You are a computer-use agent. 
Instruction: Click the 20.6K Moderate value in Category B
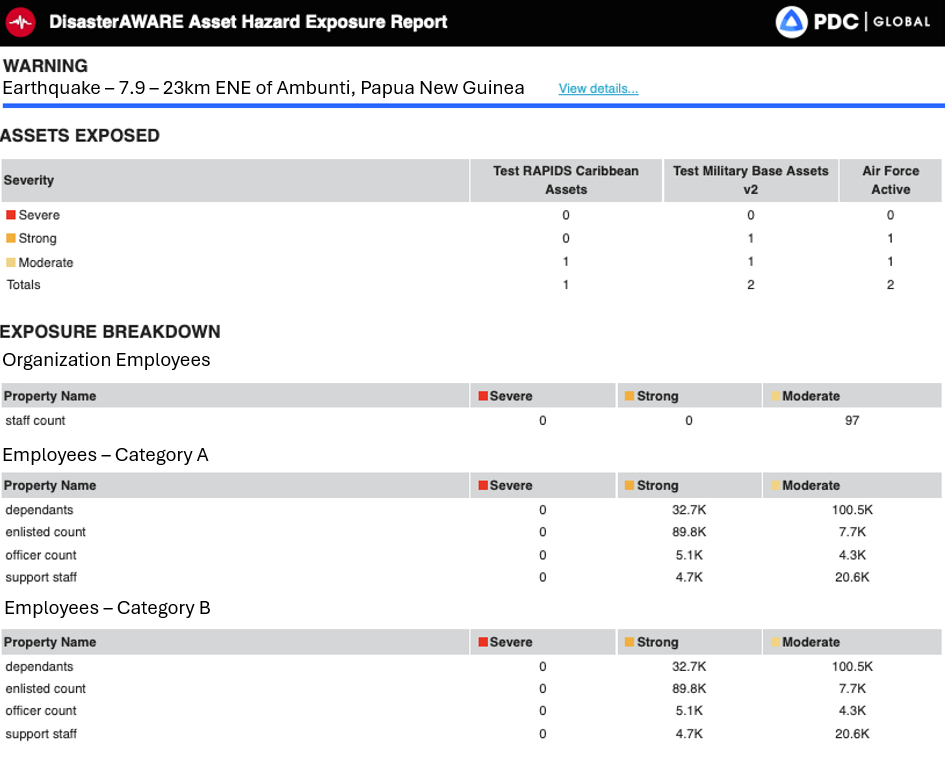[852, 734]
